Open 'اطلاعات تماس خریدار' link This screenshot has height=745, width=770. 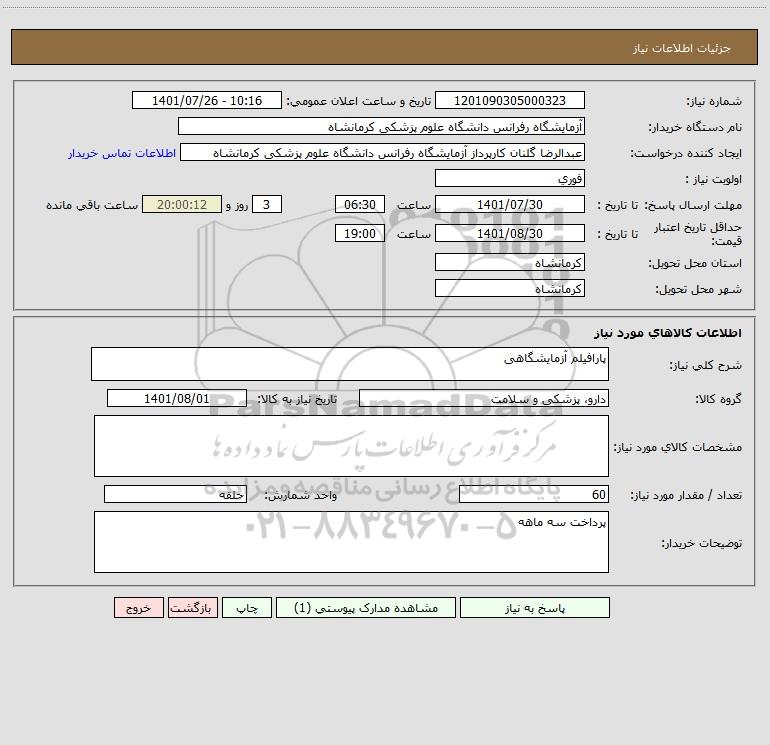pyautogui.click(x=122, y=153)
